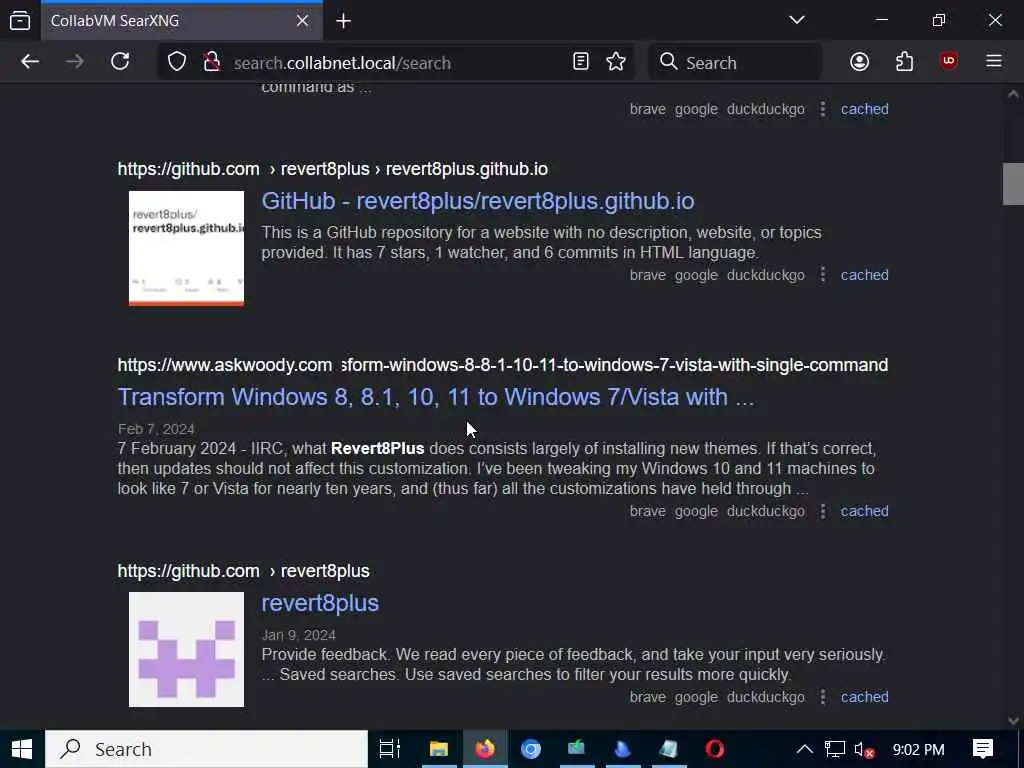This screenshot has height=768, width=1024.
Task: Open network status tray icon
Action: coord(835,749)
